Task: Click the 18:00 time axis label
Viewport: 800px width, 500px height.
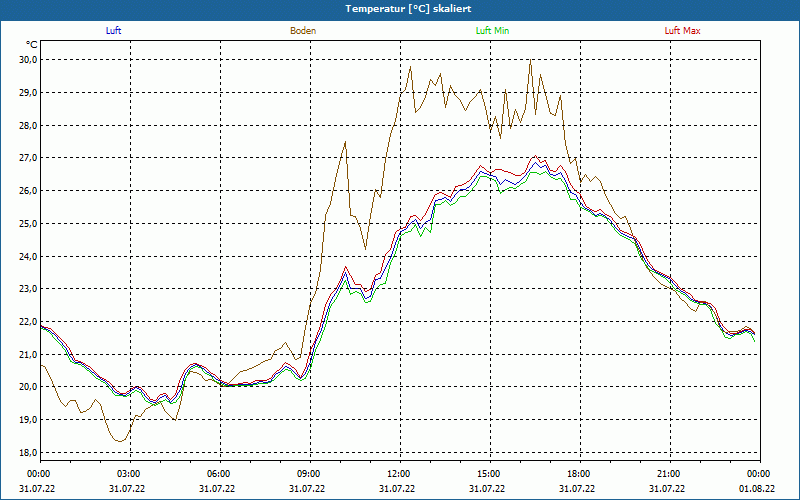Action: tap(577, 474)
